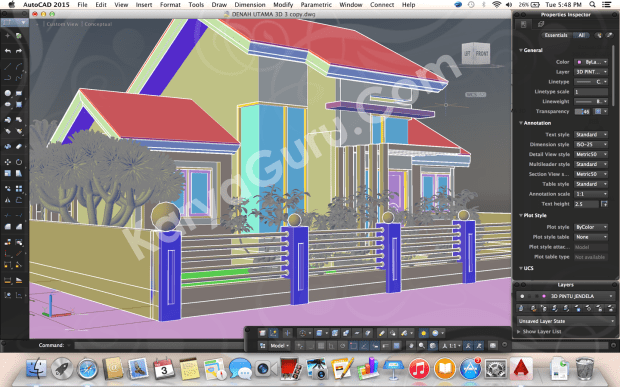Image resolution: width=620 pixels, height=387 pixels.
Task: Toggle Object Snap in status bar
Action: click(353, 346)
